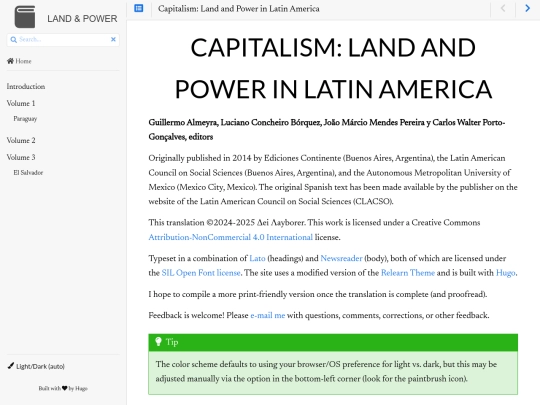
Task: Click the heart icon in footer
Action: tap(64, 388)
